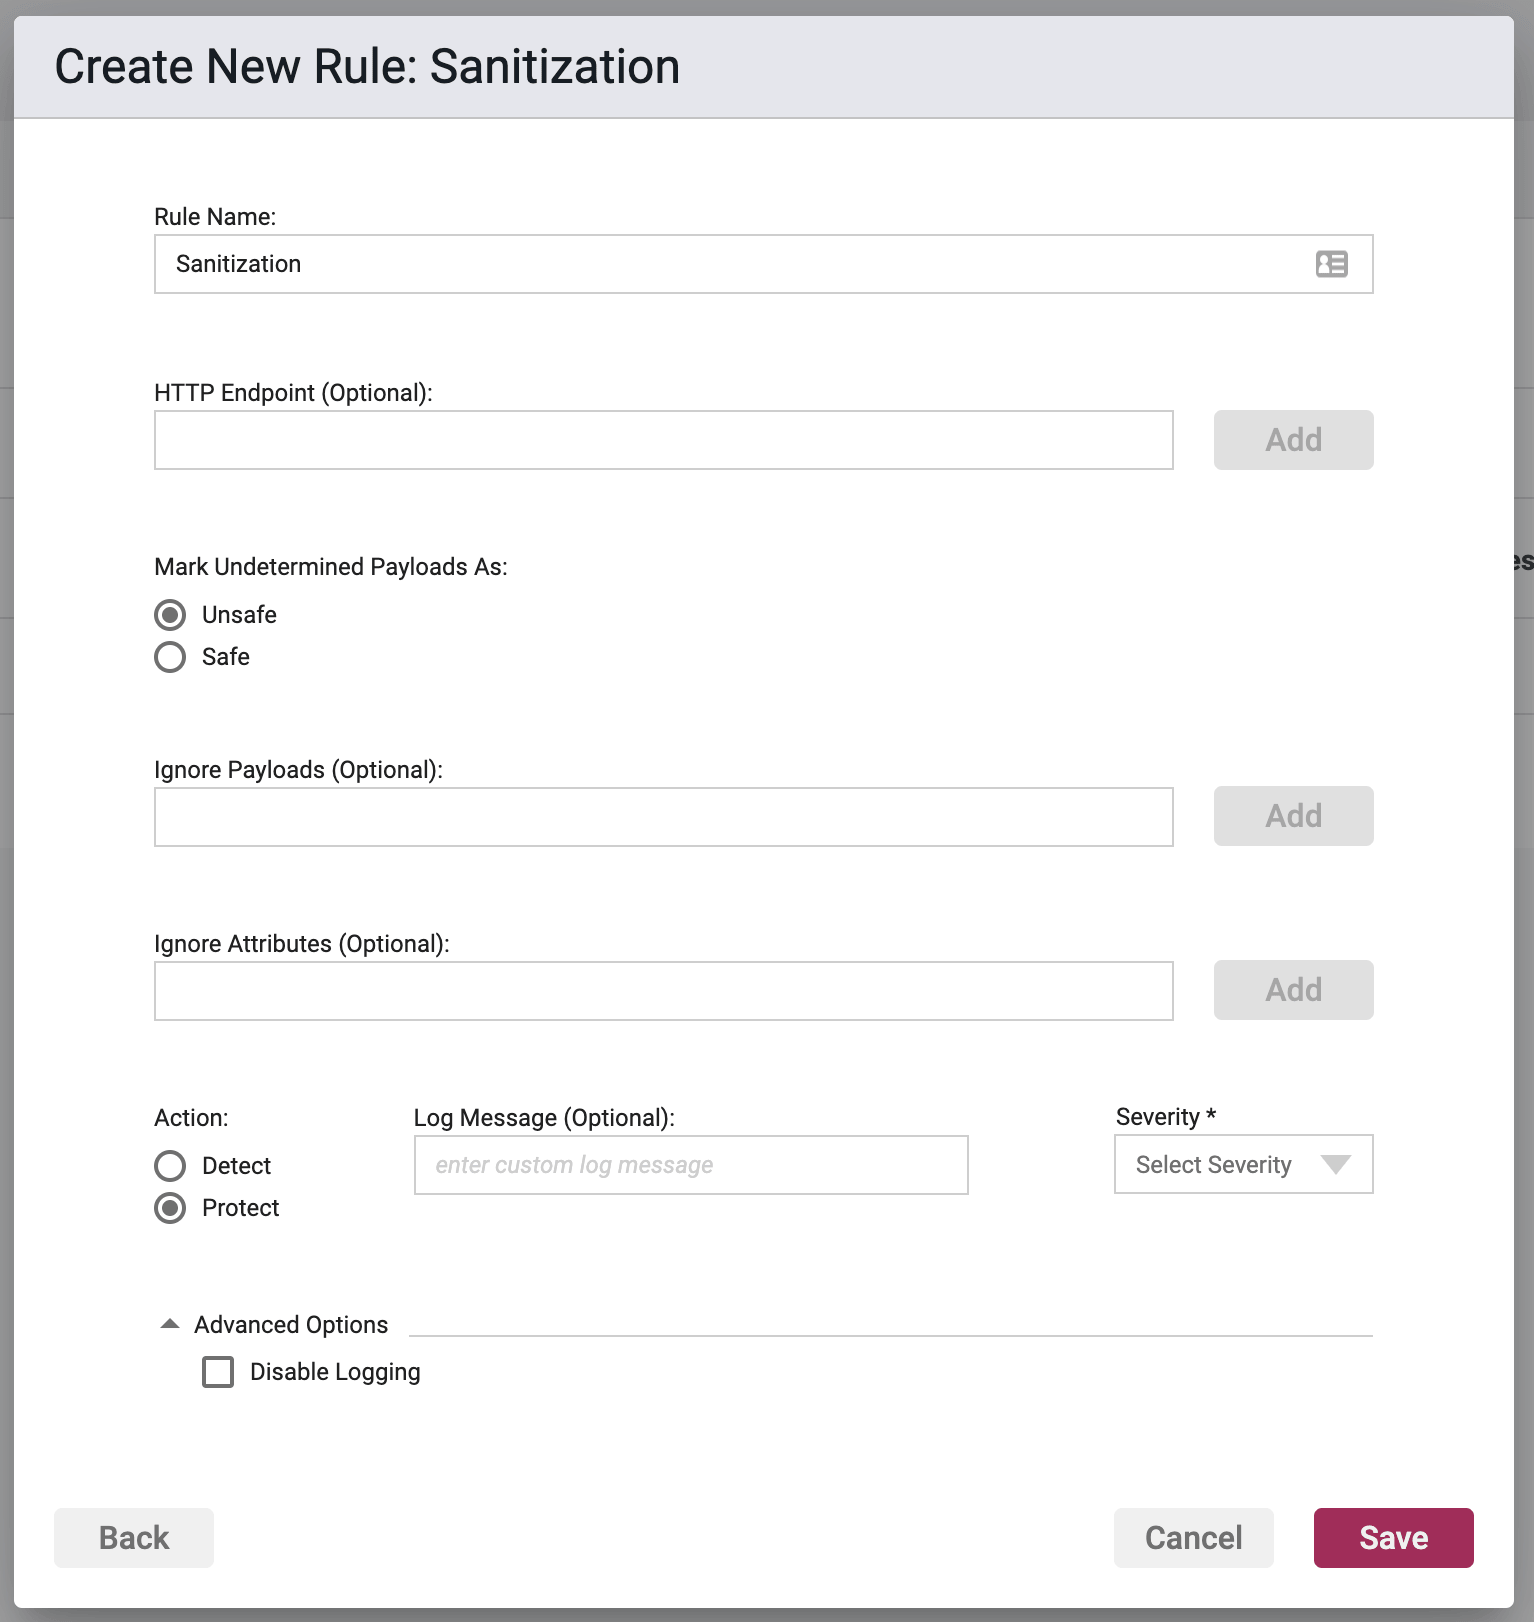The height and width of the screenshot is (1622, 1534).
Task: Click Add button next to HTTP Endpoint
Action: 1293,440
